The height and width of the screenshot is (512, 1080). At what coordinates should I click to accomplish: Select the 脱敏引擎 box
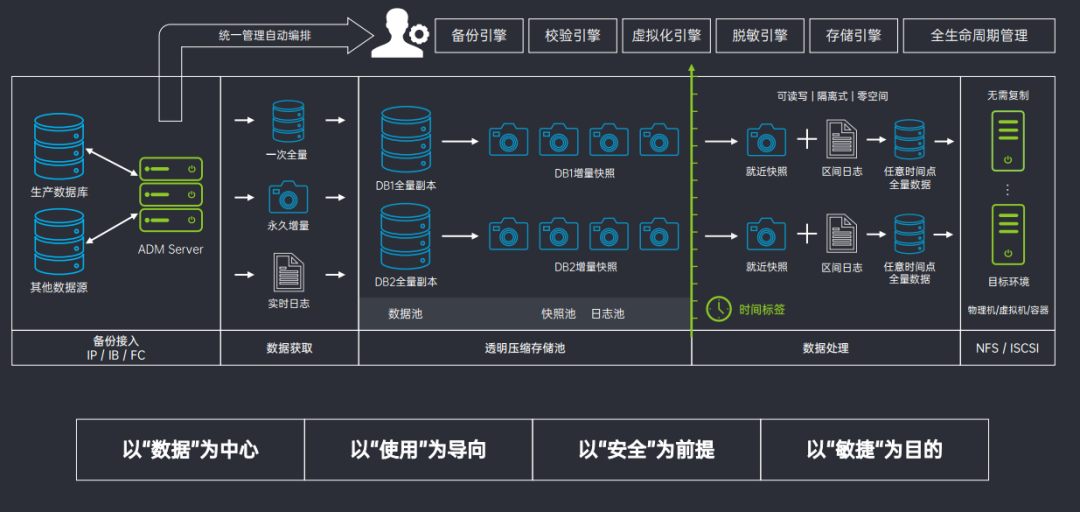click(760, 36)
